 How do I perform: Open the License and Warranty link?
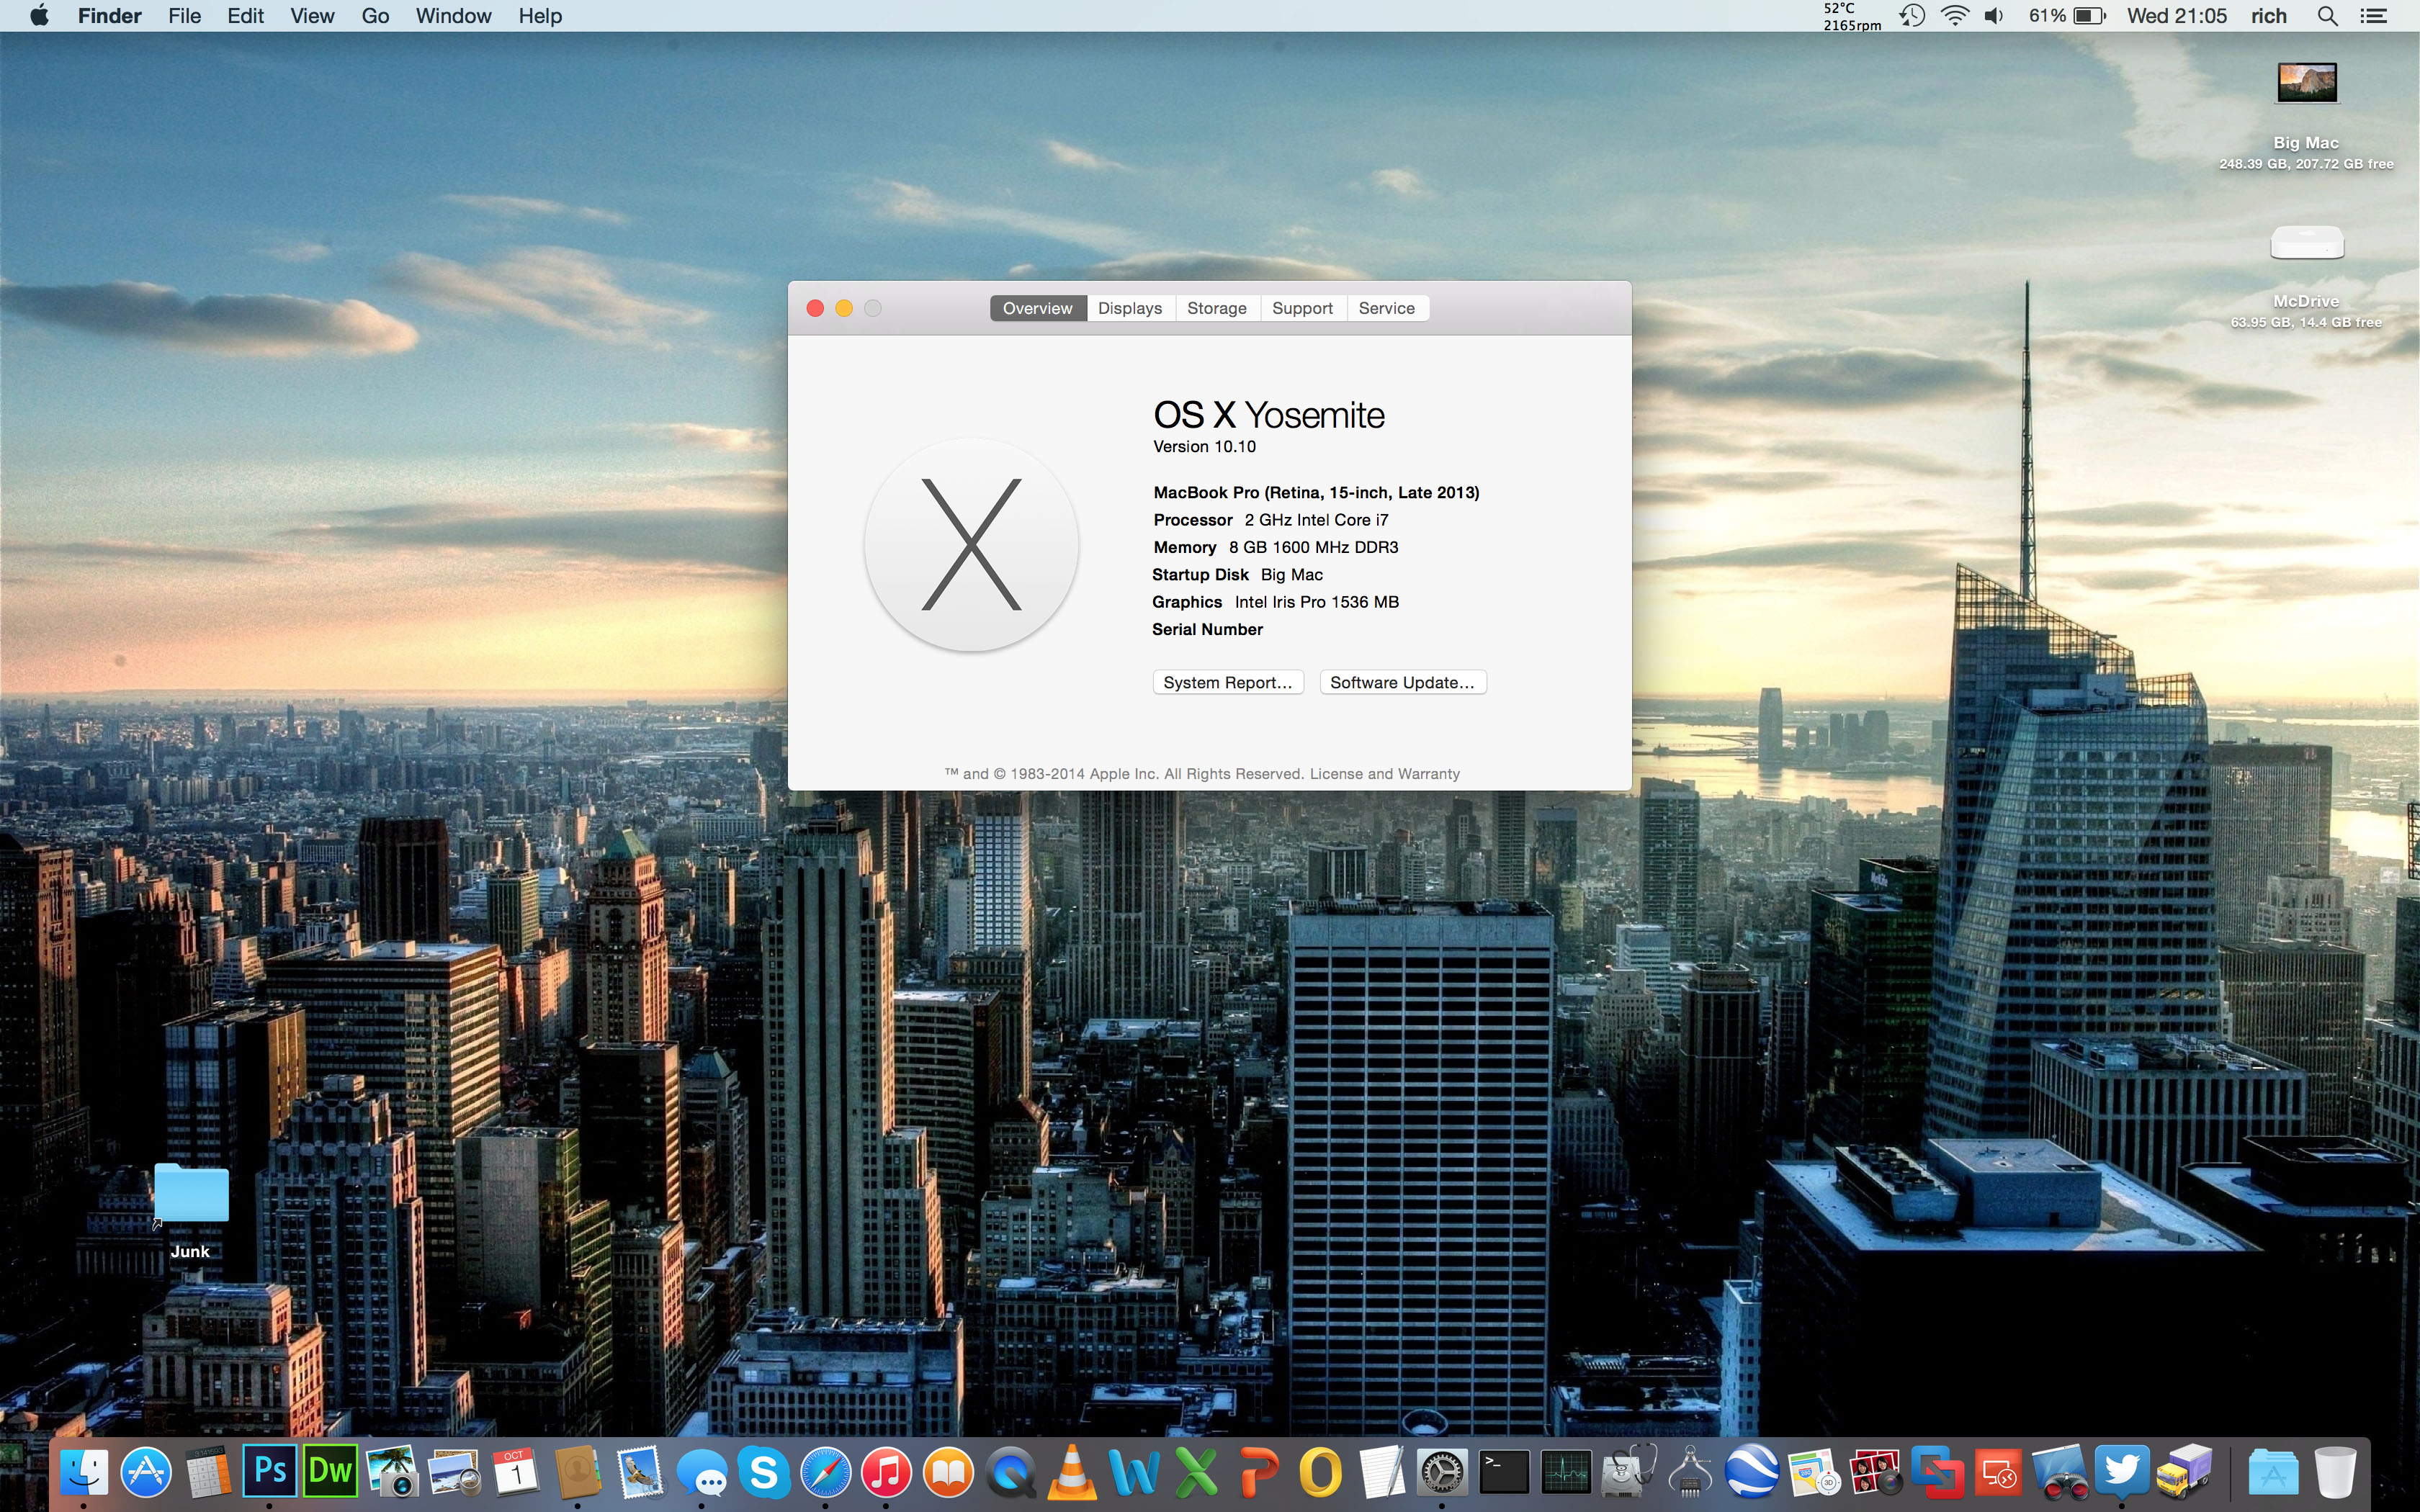tap(1385, 774)
